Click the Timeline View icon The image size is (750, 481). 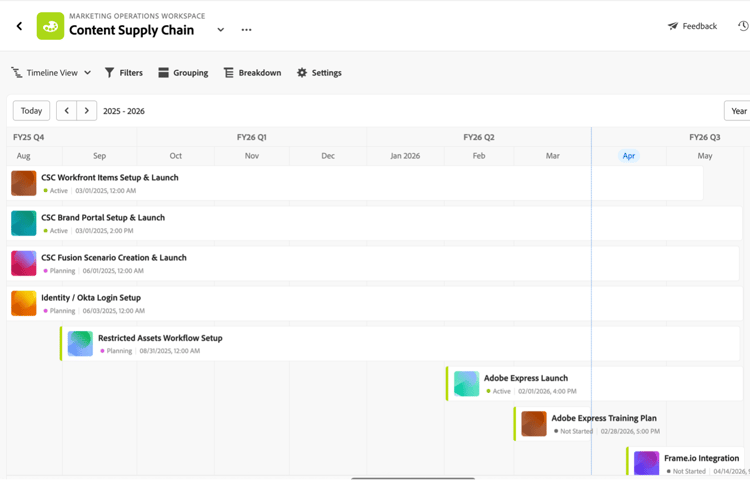tap(17, 73)
